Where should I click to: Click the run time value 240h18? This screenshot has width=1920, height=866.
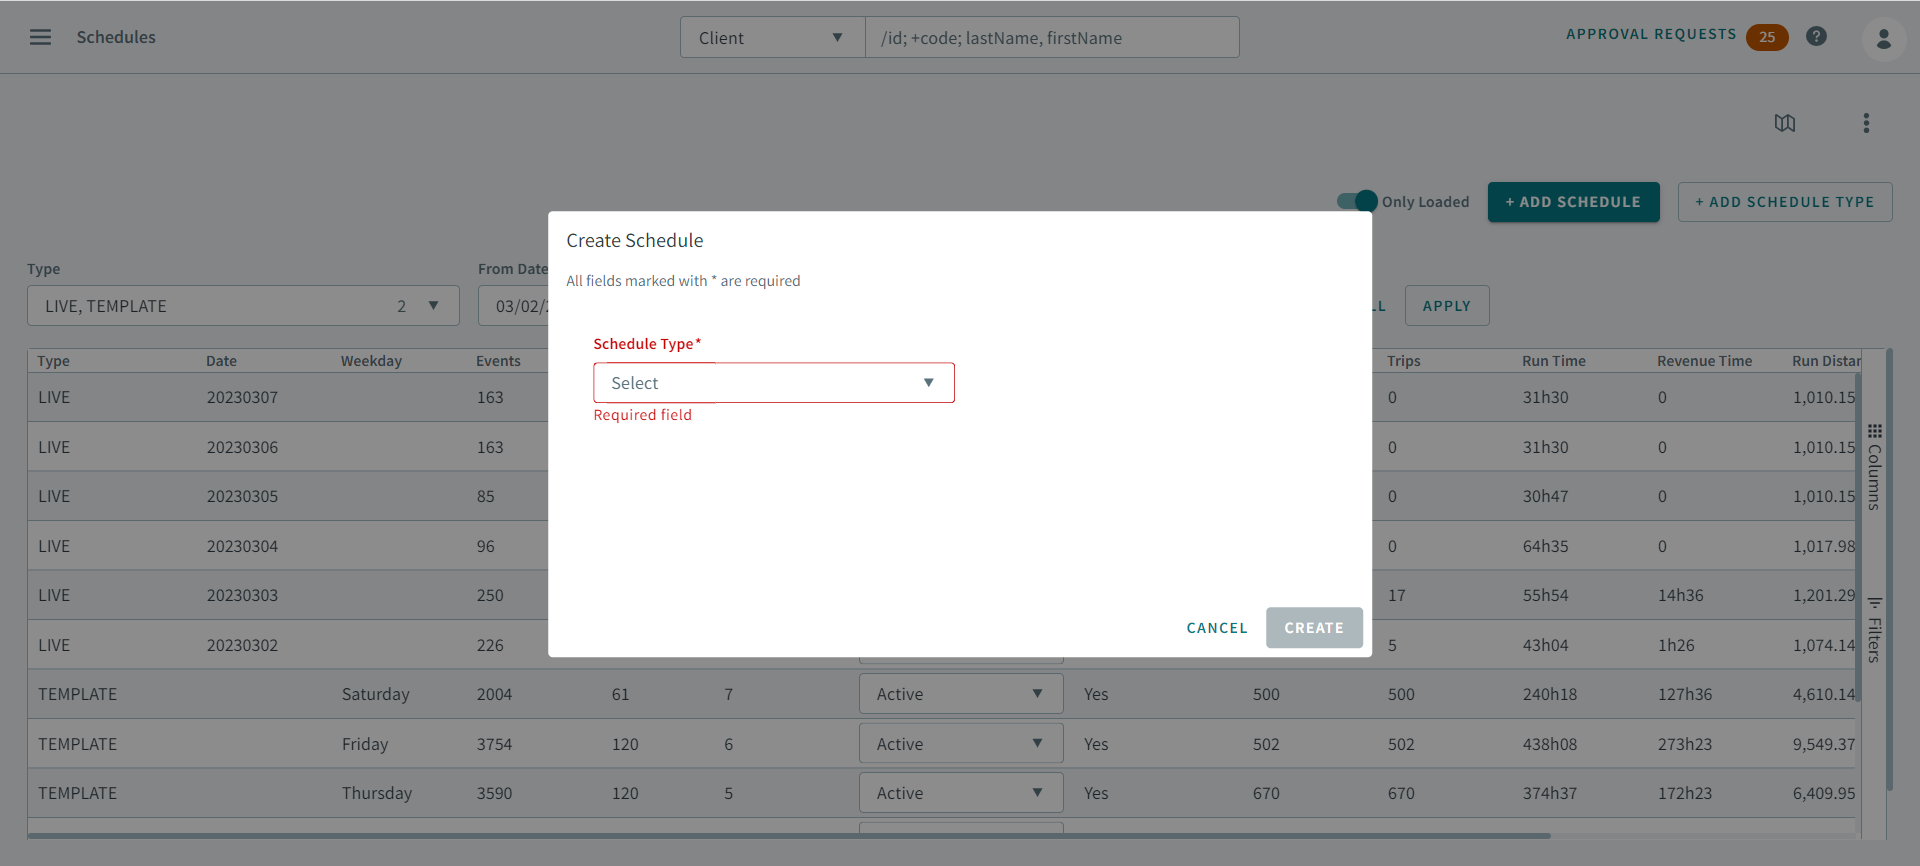point(1550,694)
